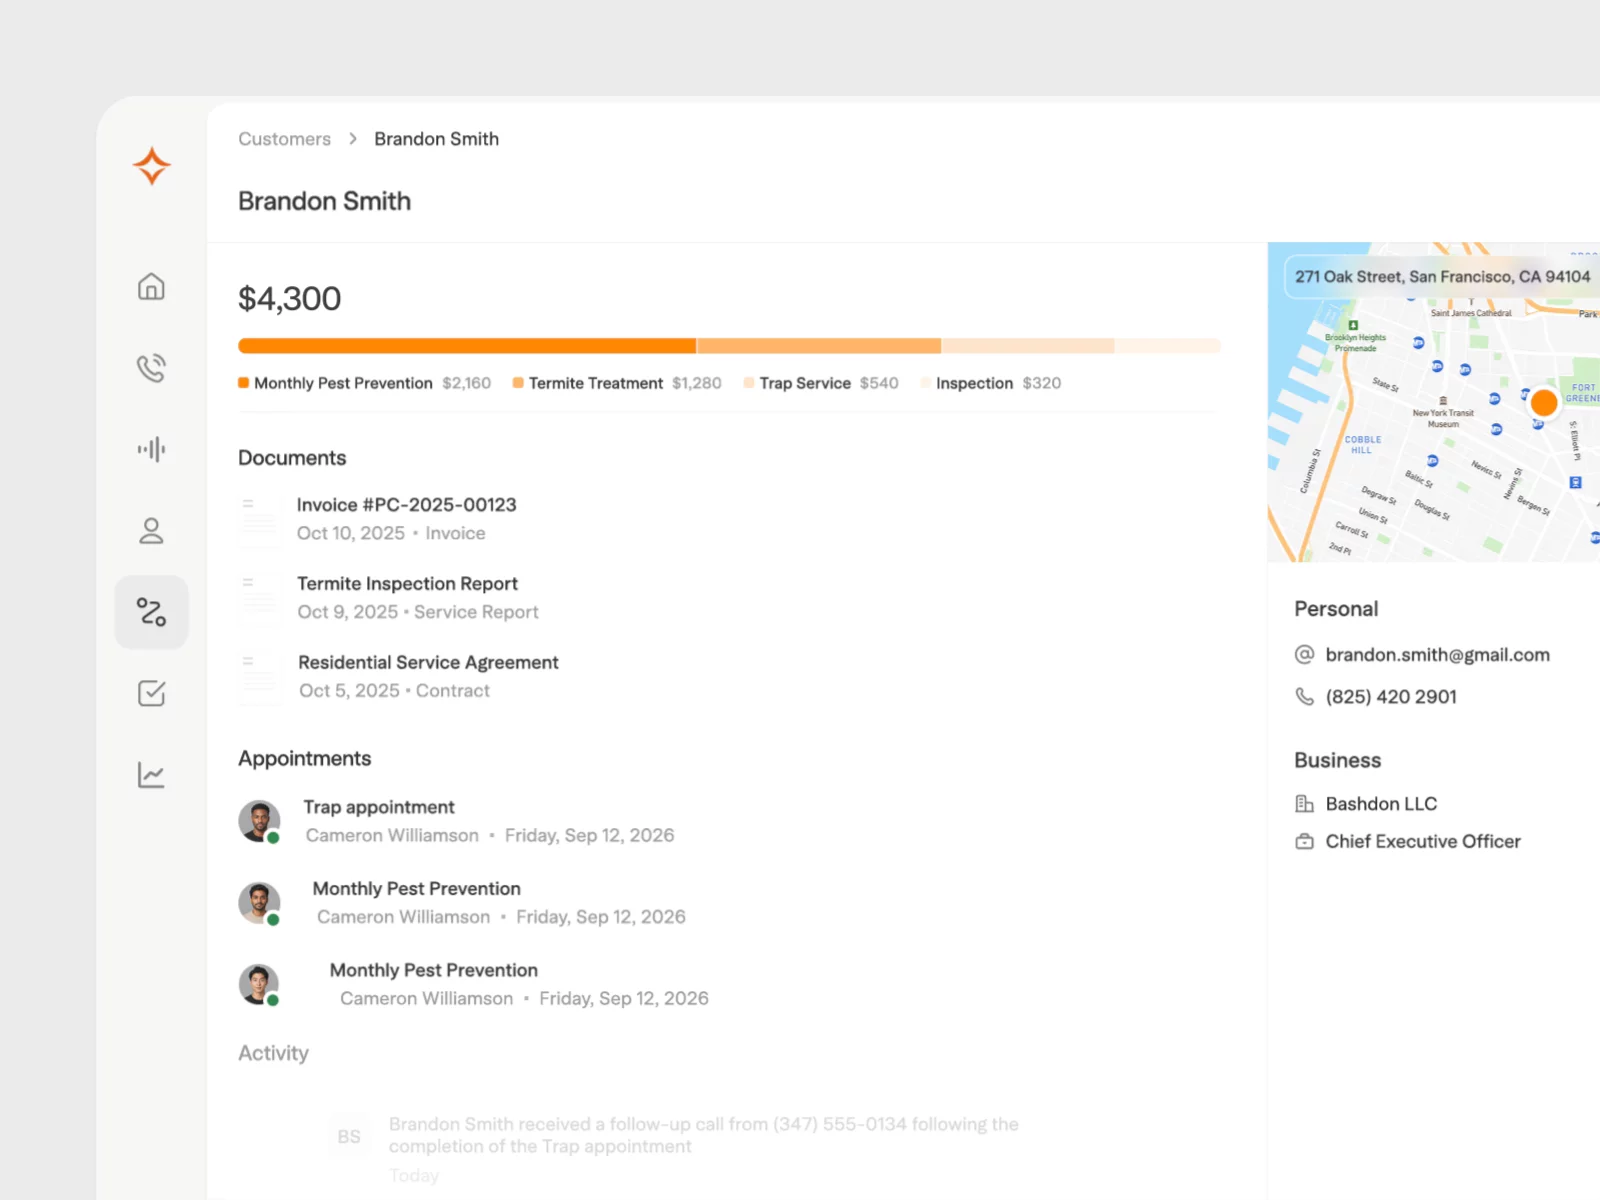Click the building icon beside Bashdon LLC
Image resolution: width=1600 pixels, height=1200 pixels.
1304,804
